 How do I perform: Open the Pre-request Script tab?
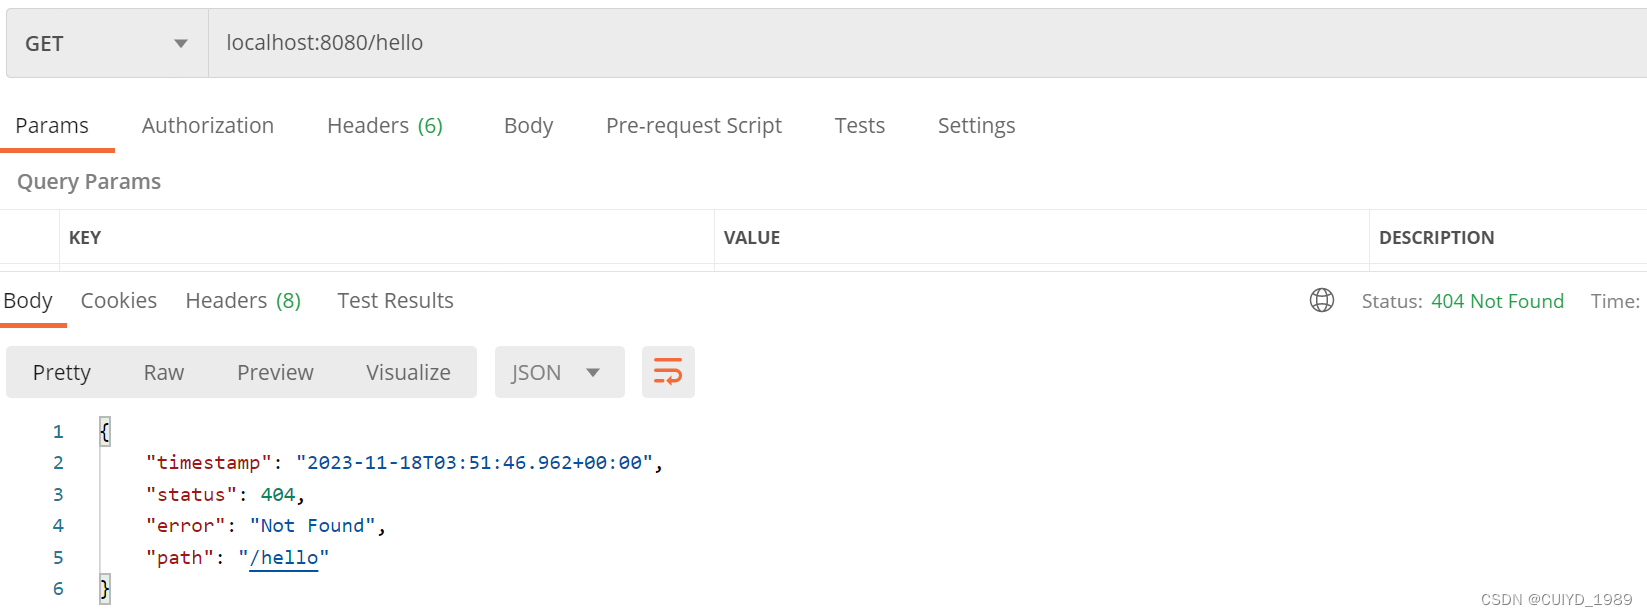point(694,126)
